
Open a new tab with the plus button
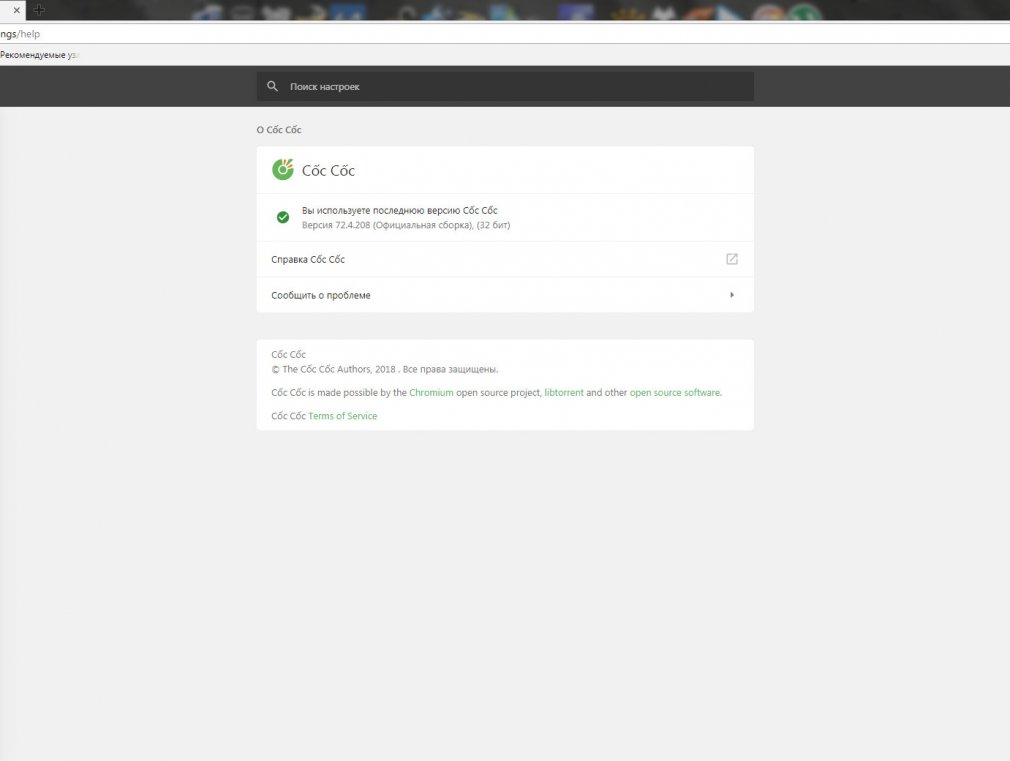coord(39,10)
